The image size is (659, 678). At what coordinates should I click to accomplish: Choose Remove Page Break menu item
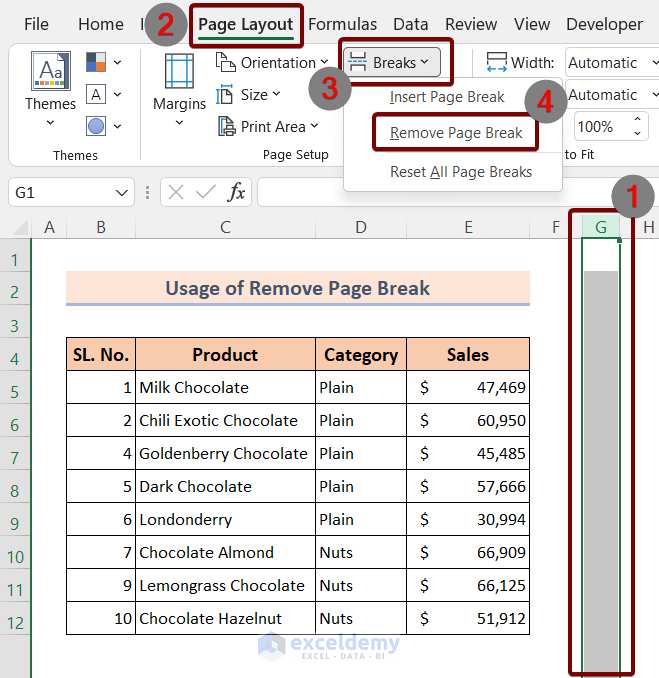click(456, 133)
